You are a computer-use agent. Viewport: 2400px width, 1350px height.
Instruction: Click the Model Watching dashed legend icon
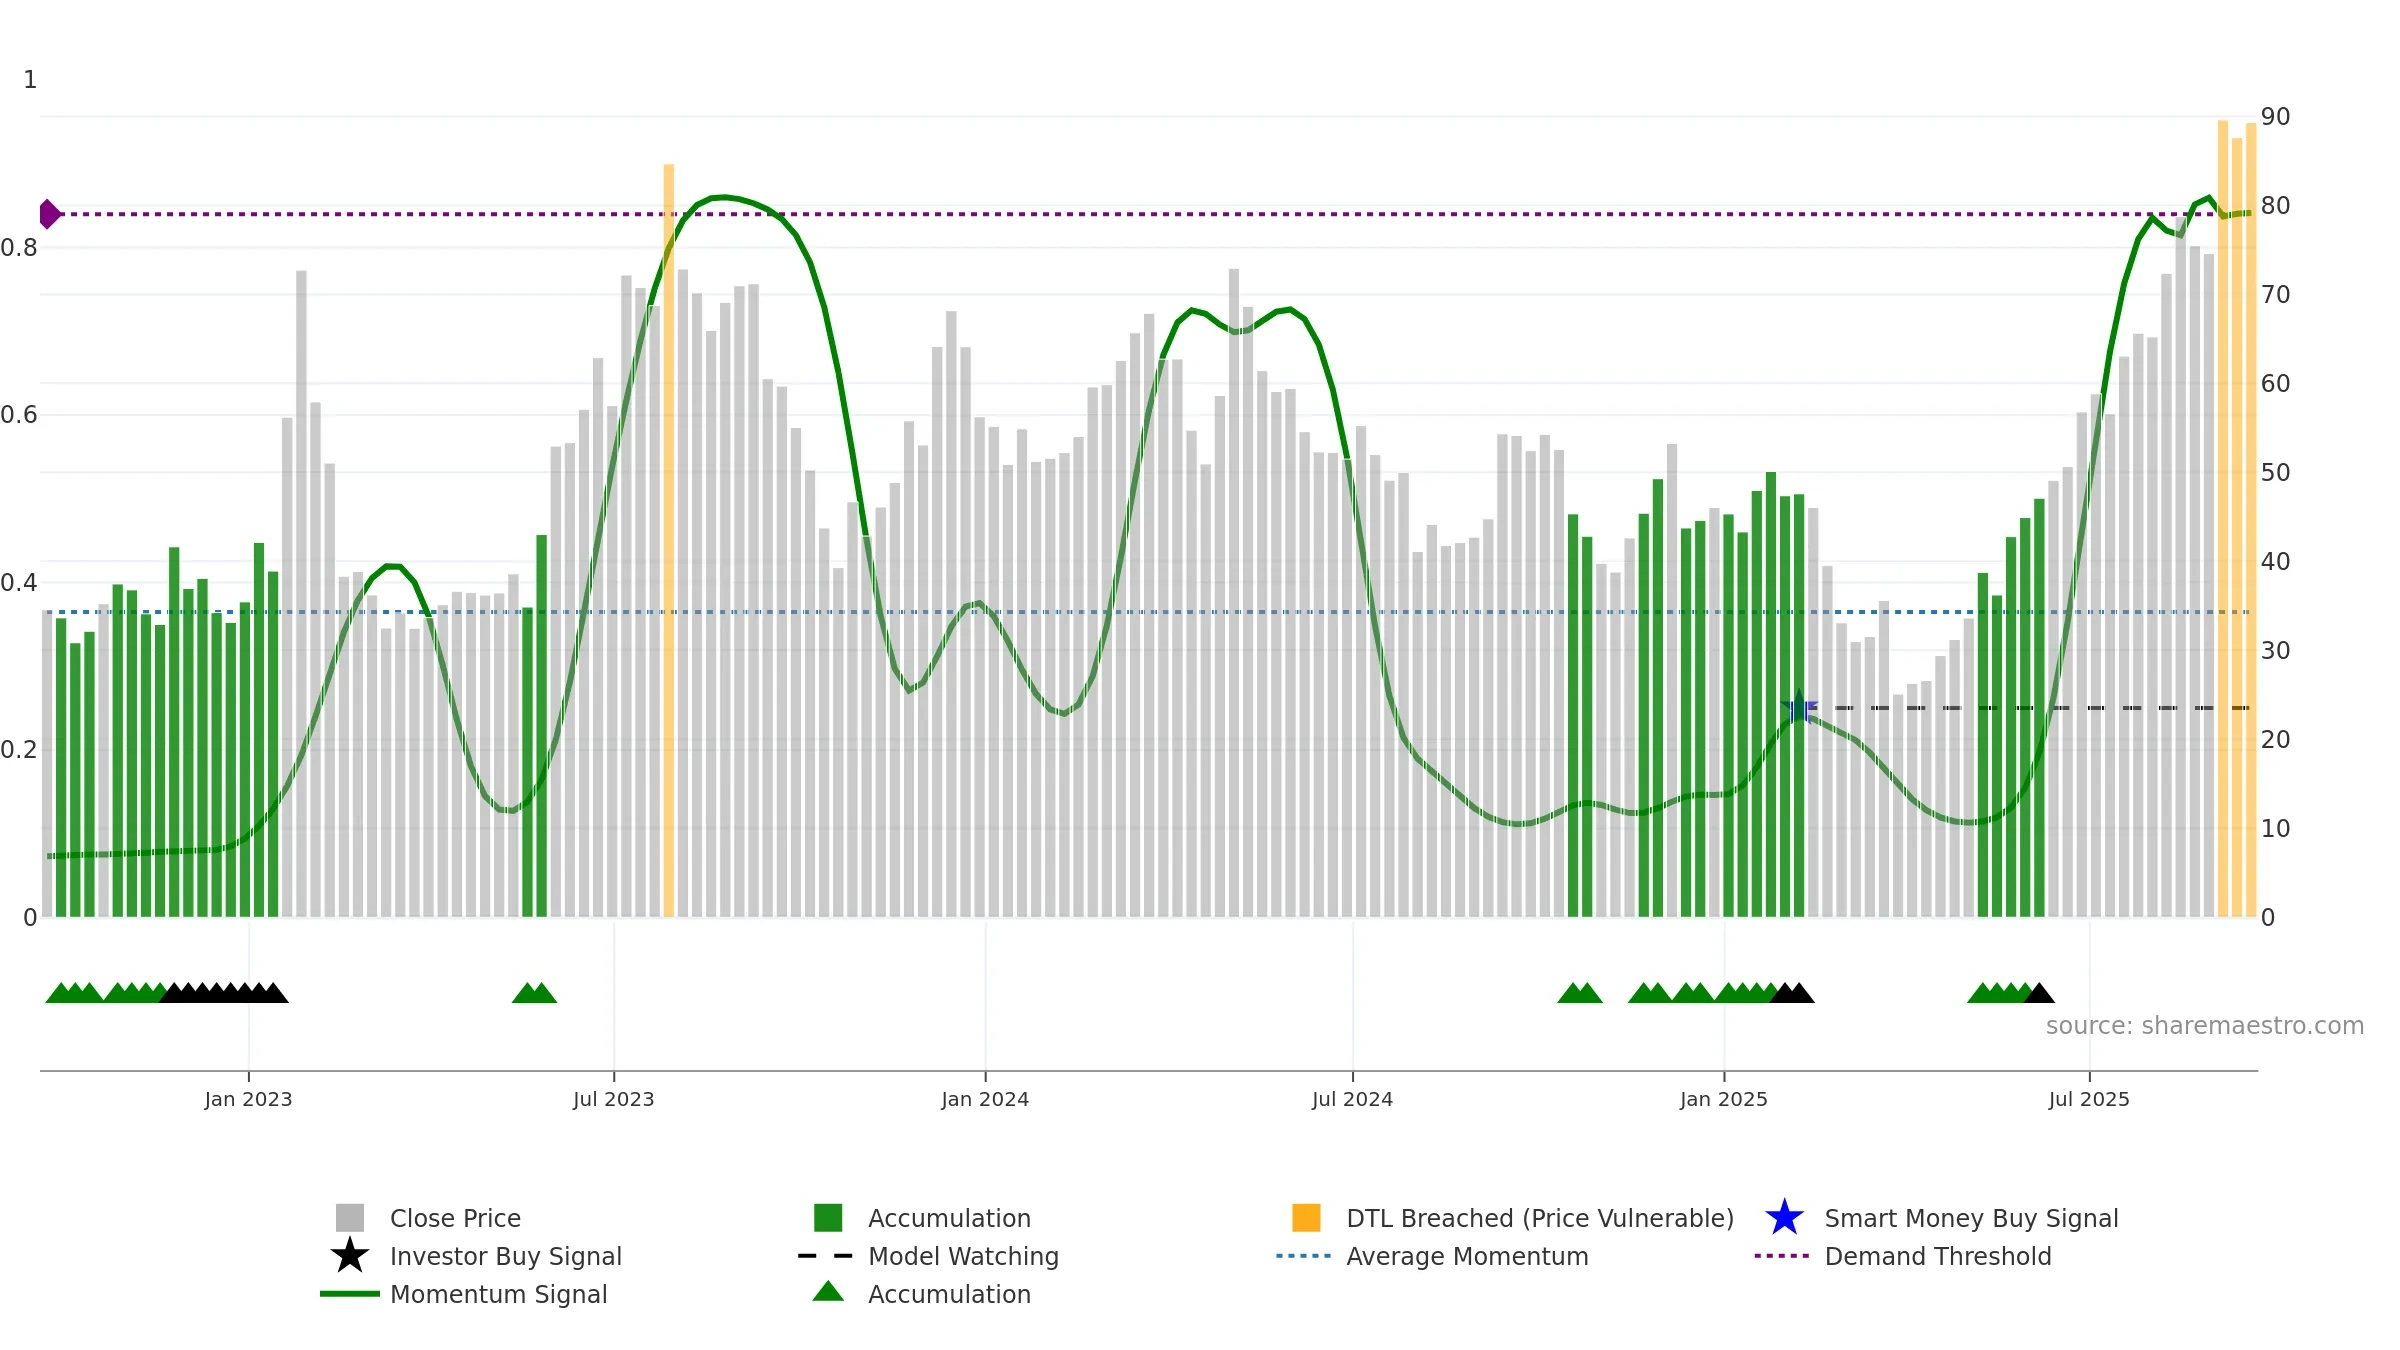pyautogui.click(x=826, y=1256)
